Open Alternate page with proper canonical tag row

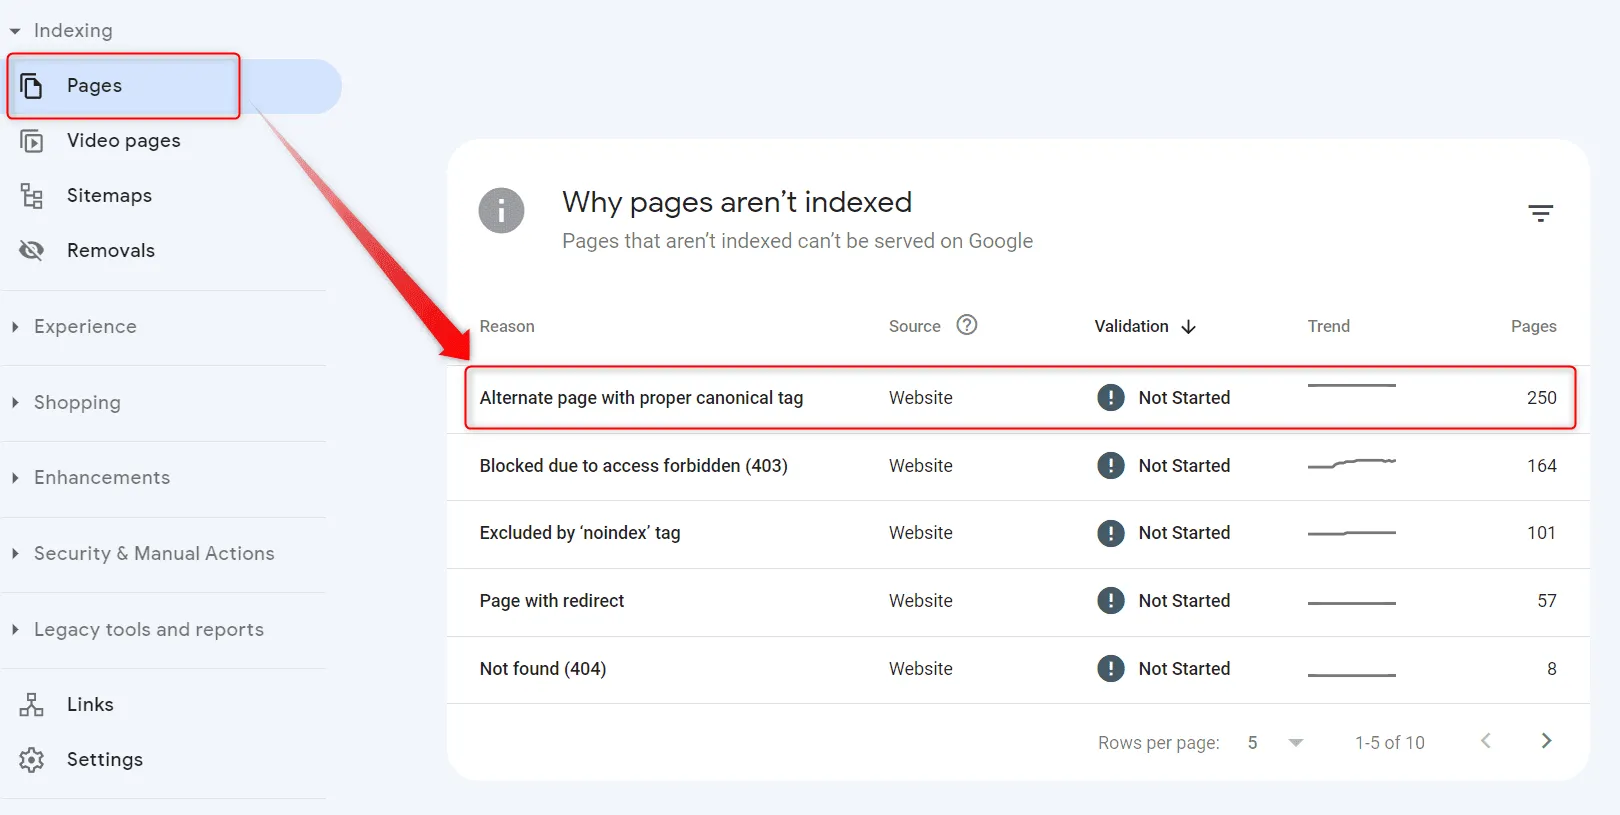pos(1020,398)
